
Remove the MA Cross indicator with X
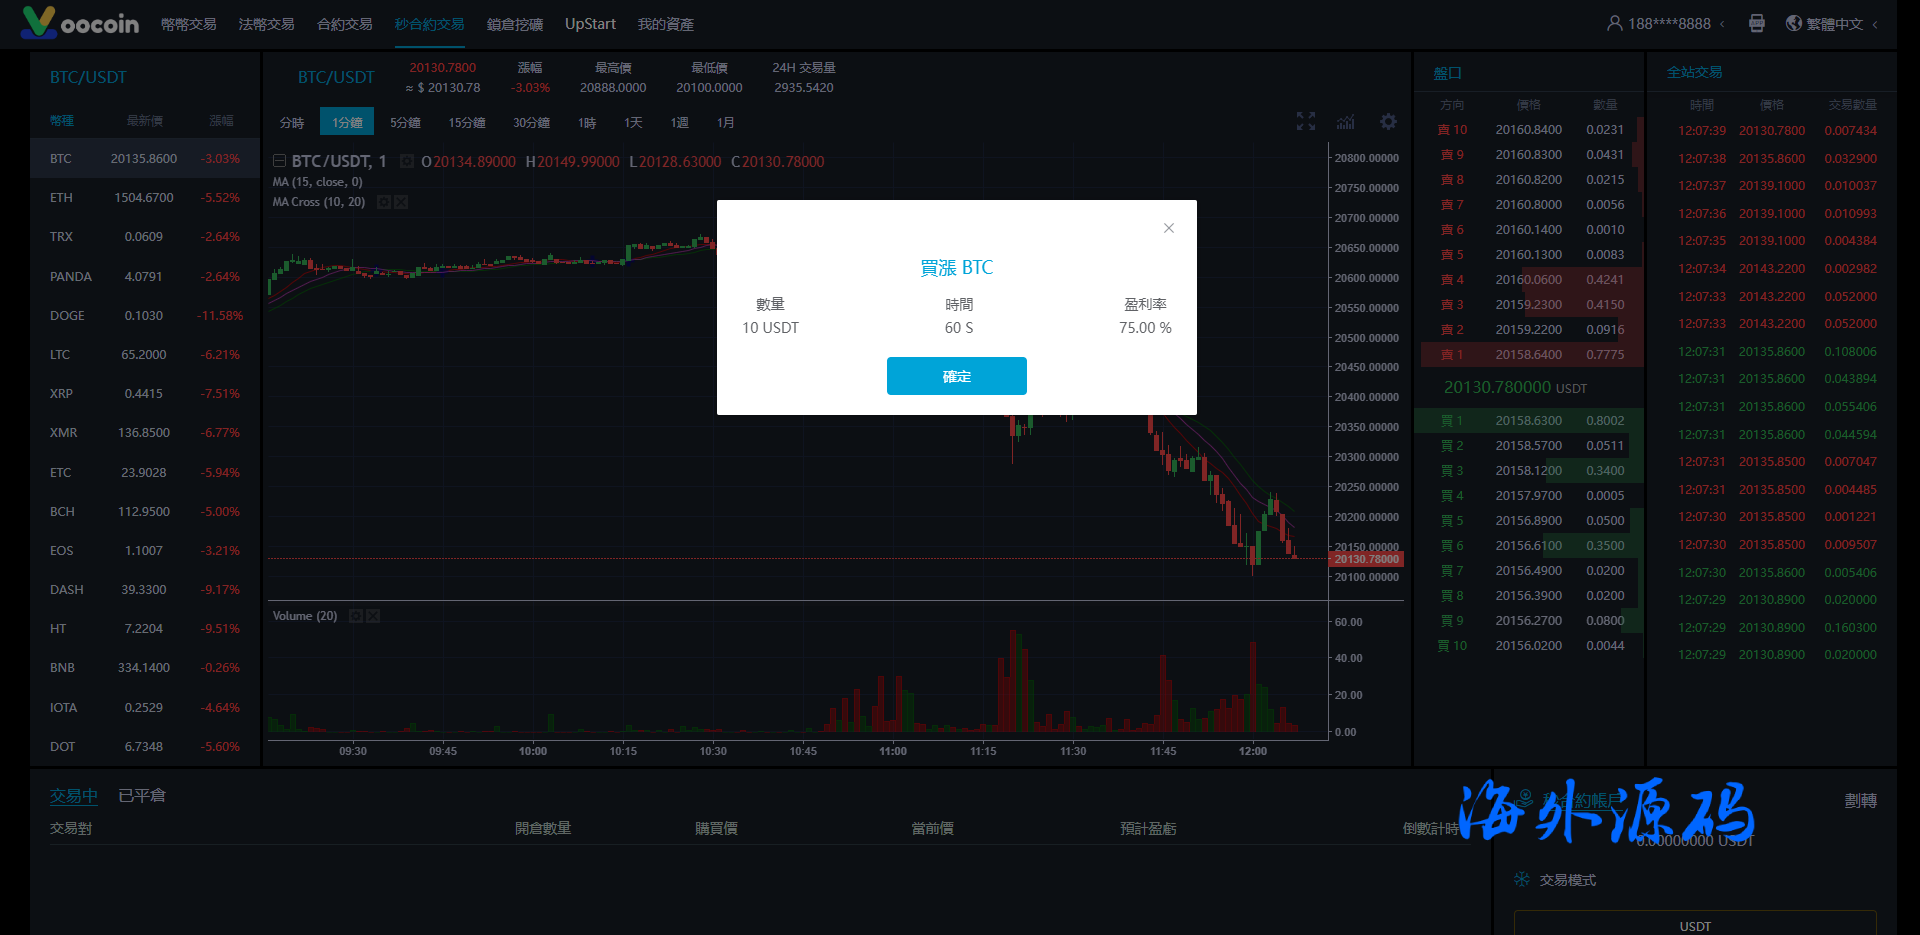[x=401, y=202]
